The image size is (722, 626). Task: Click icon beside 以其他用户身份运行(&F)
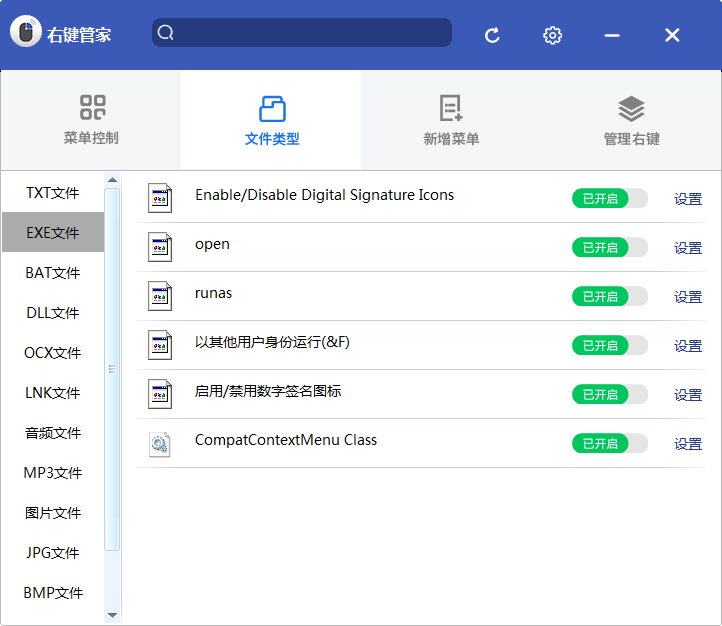pos(160,345)
